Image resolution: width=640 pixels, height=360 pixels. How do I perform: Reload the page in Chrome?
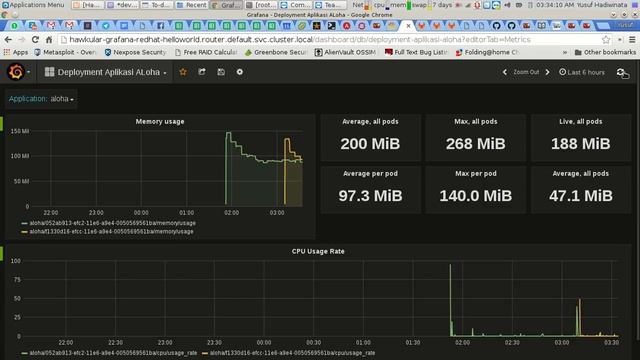tap(35, 40)
